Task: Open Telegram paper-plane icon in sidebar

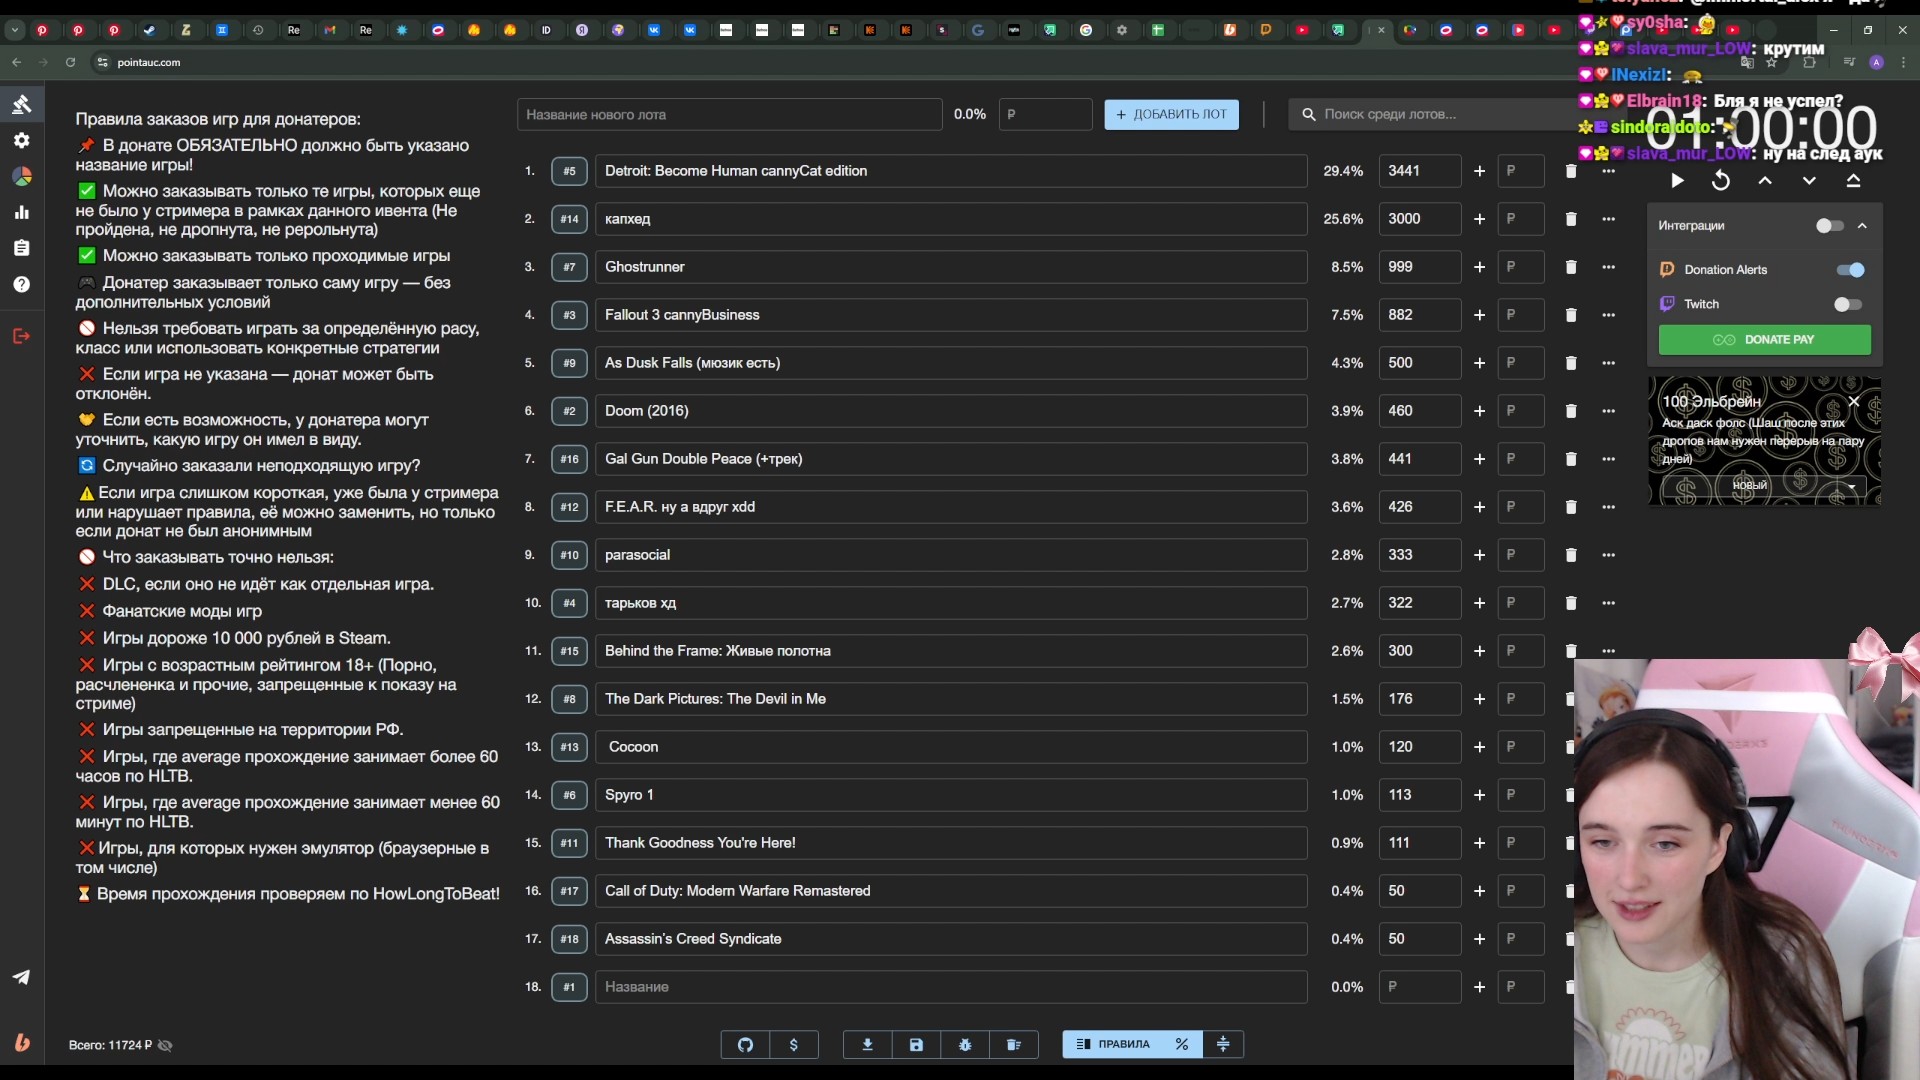Action: click(21, 977)
